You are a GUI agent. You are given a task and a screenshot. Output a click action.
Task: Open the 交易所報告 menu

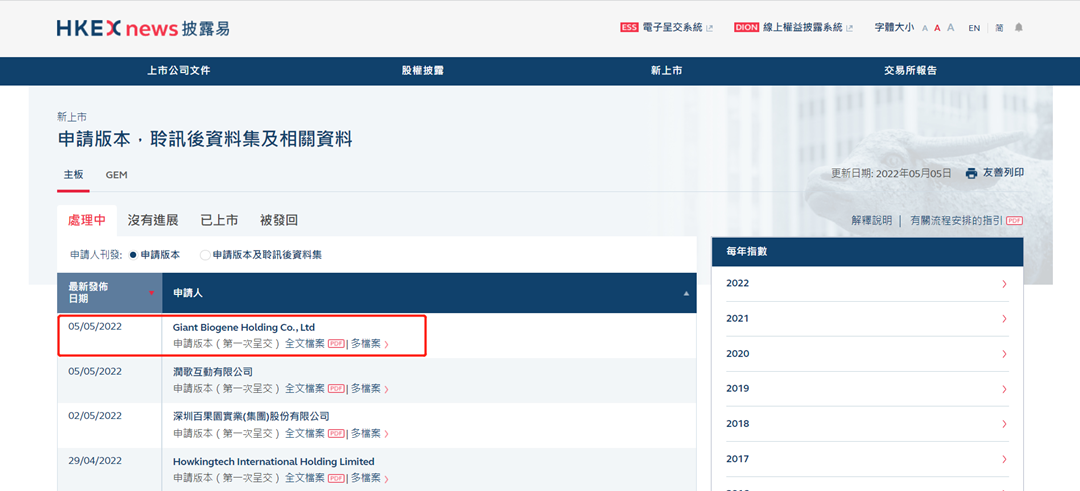point(911,70)
